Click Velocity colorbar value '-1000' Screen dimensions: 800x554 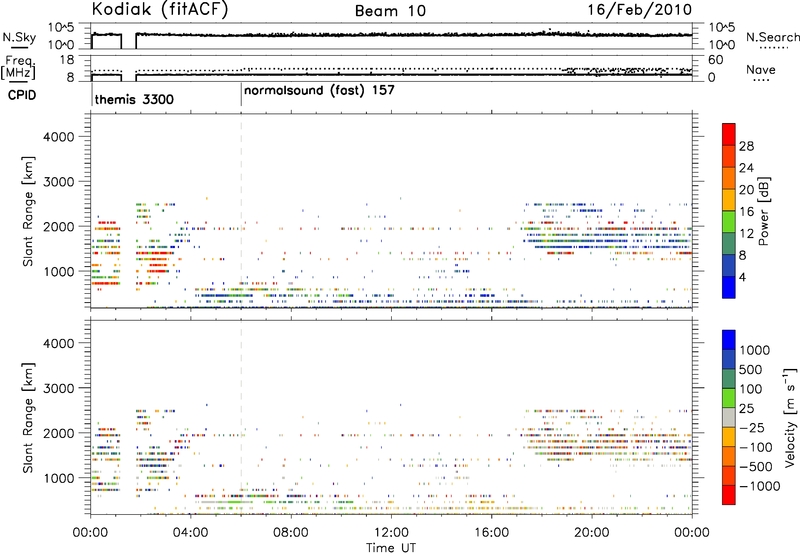coord(759,486)
